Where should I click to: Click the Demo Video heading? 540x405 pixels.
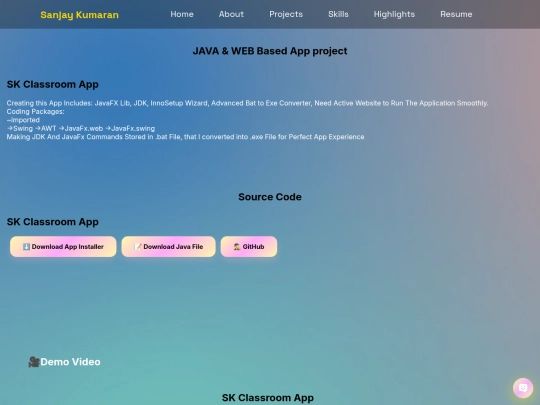coord(70,362)
